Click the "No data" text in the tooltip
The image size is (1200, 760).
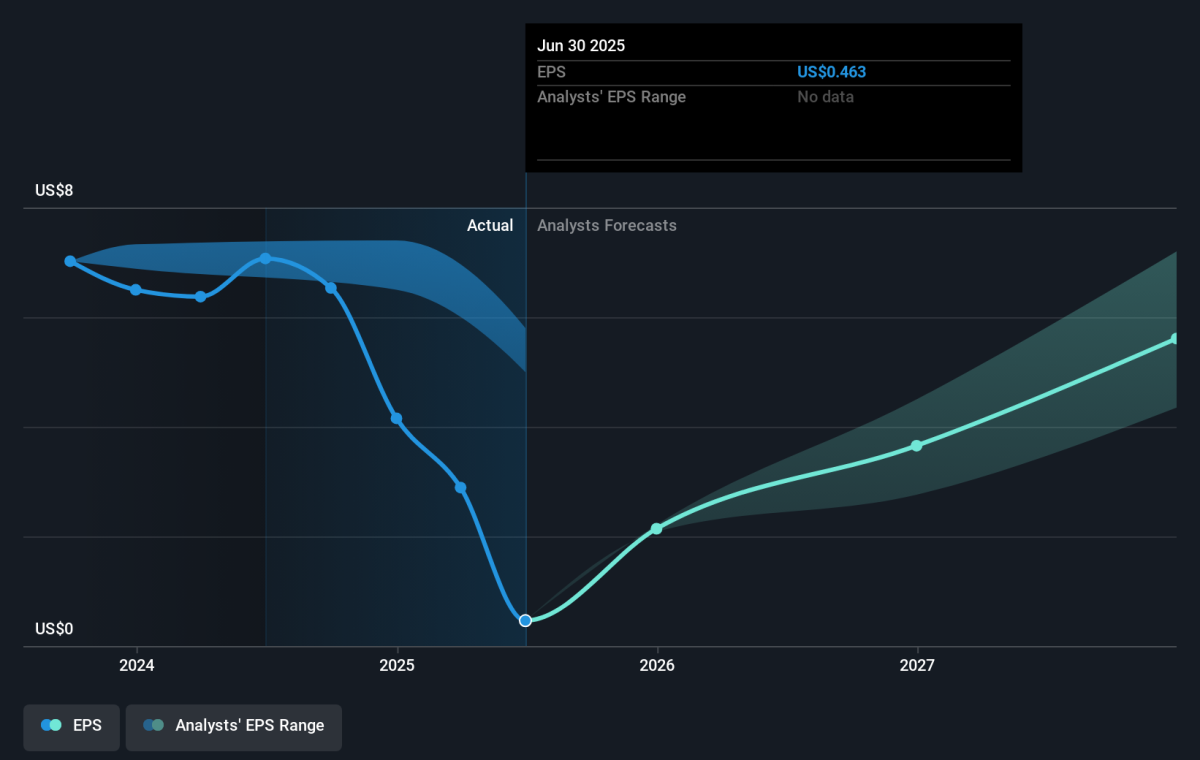[825, 97]
